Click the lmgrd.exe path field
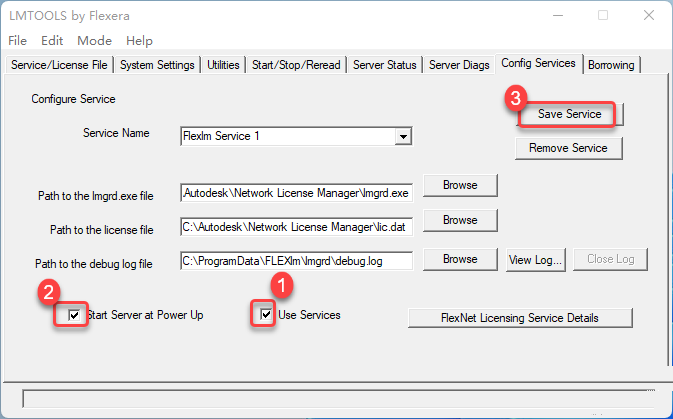673x419 pixels. coord(297,193)
